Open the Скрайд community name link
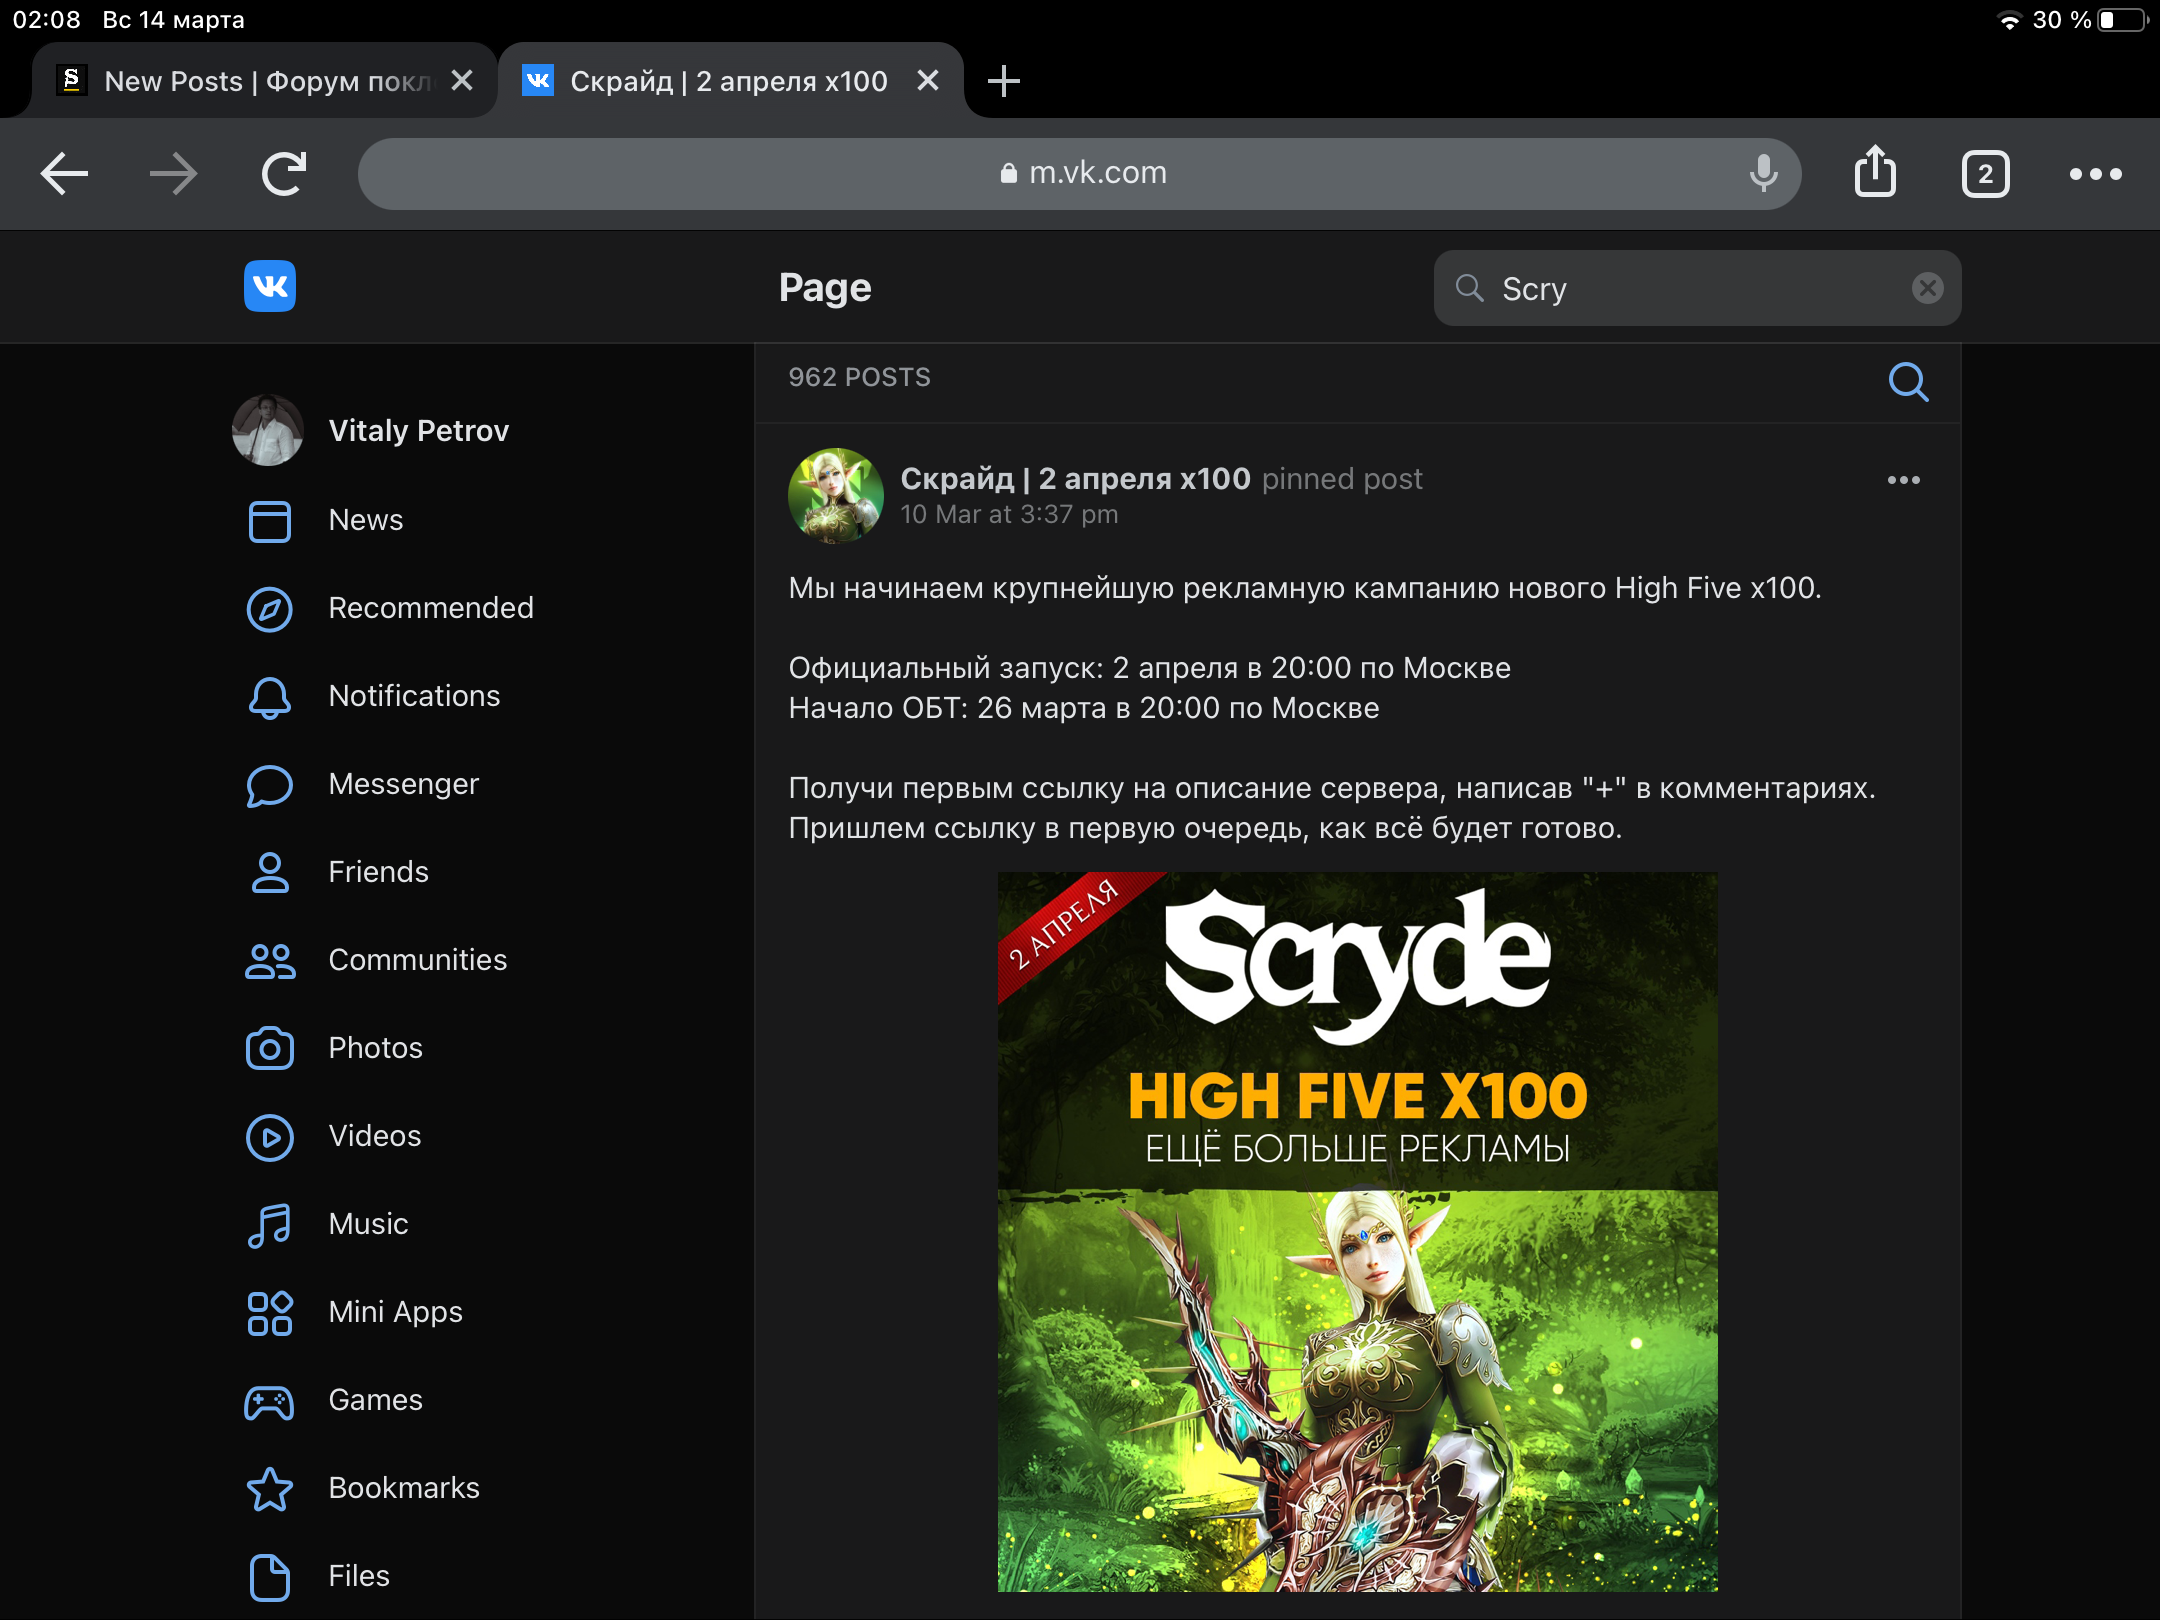 (1075, 479)
